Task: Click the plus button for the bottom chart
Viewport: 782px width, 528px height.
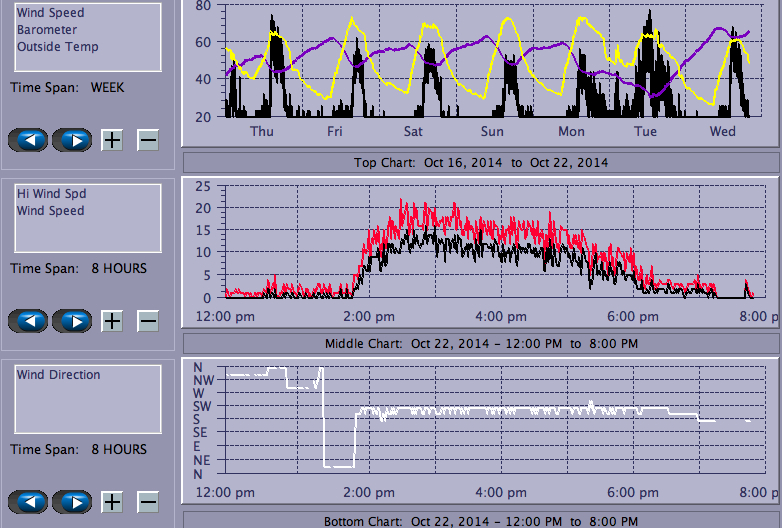Action: 112,502
